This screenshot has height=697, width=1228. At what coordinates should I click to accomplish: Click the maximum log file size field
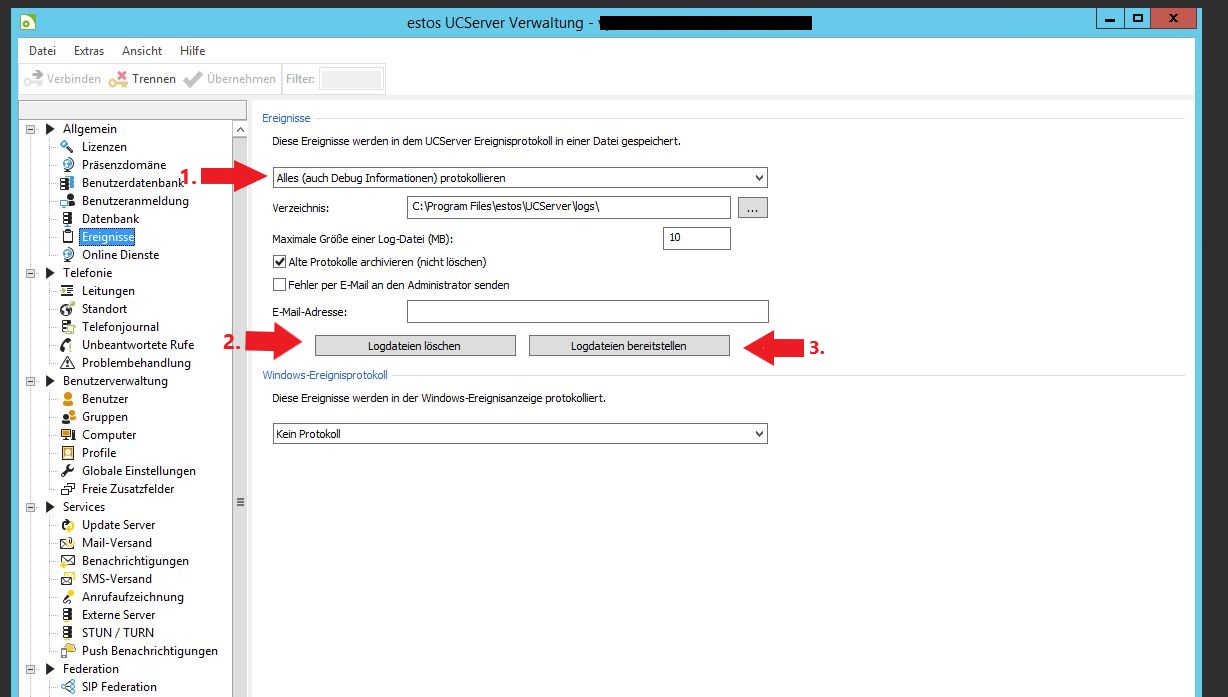[697, 238]
